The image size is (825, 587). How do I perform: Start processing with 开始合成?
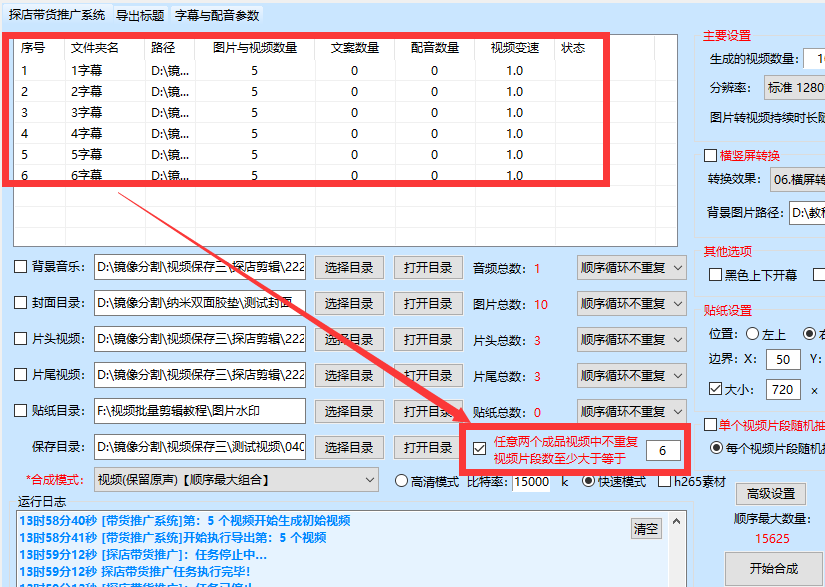point(773,569)
